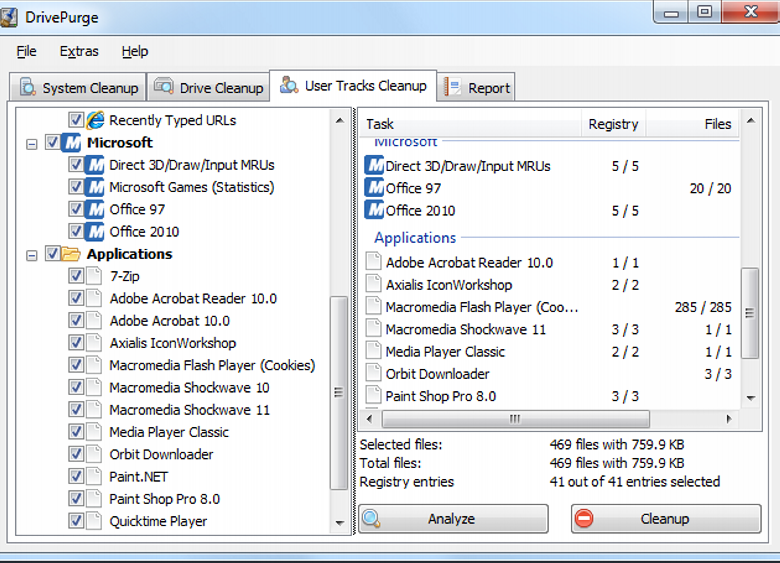780x563 pixels.
Task: Click the Office 97 icon in left tree
Action: pyautogui.click(x=95, y=209)
